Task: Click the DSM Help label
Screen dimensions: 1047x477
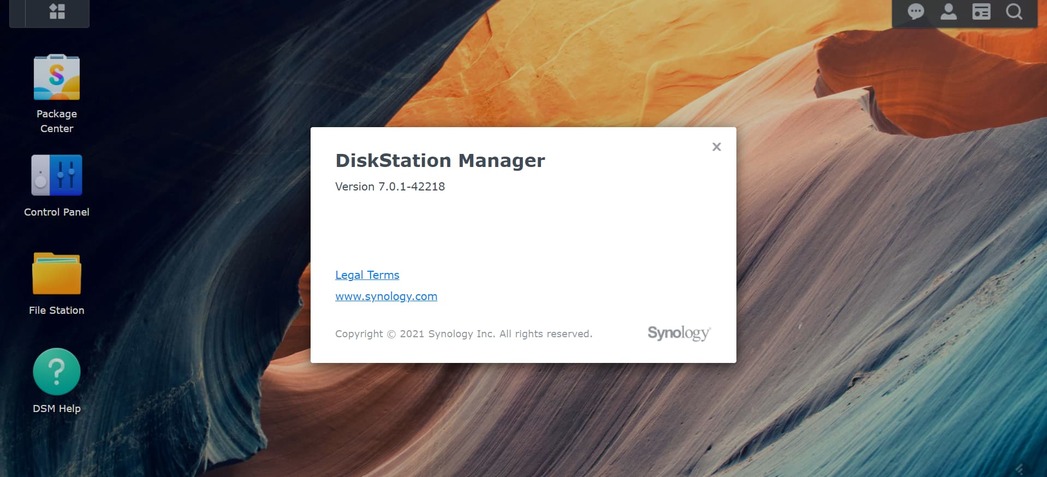Action: 57,408
